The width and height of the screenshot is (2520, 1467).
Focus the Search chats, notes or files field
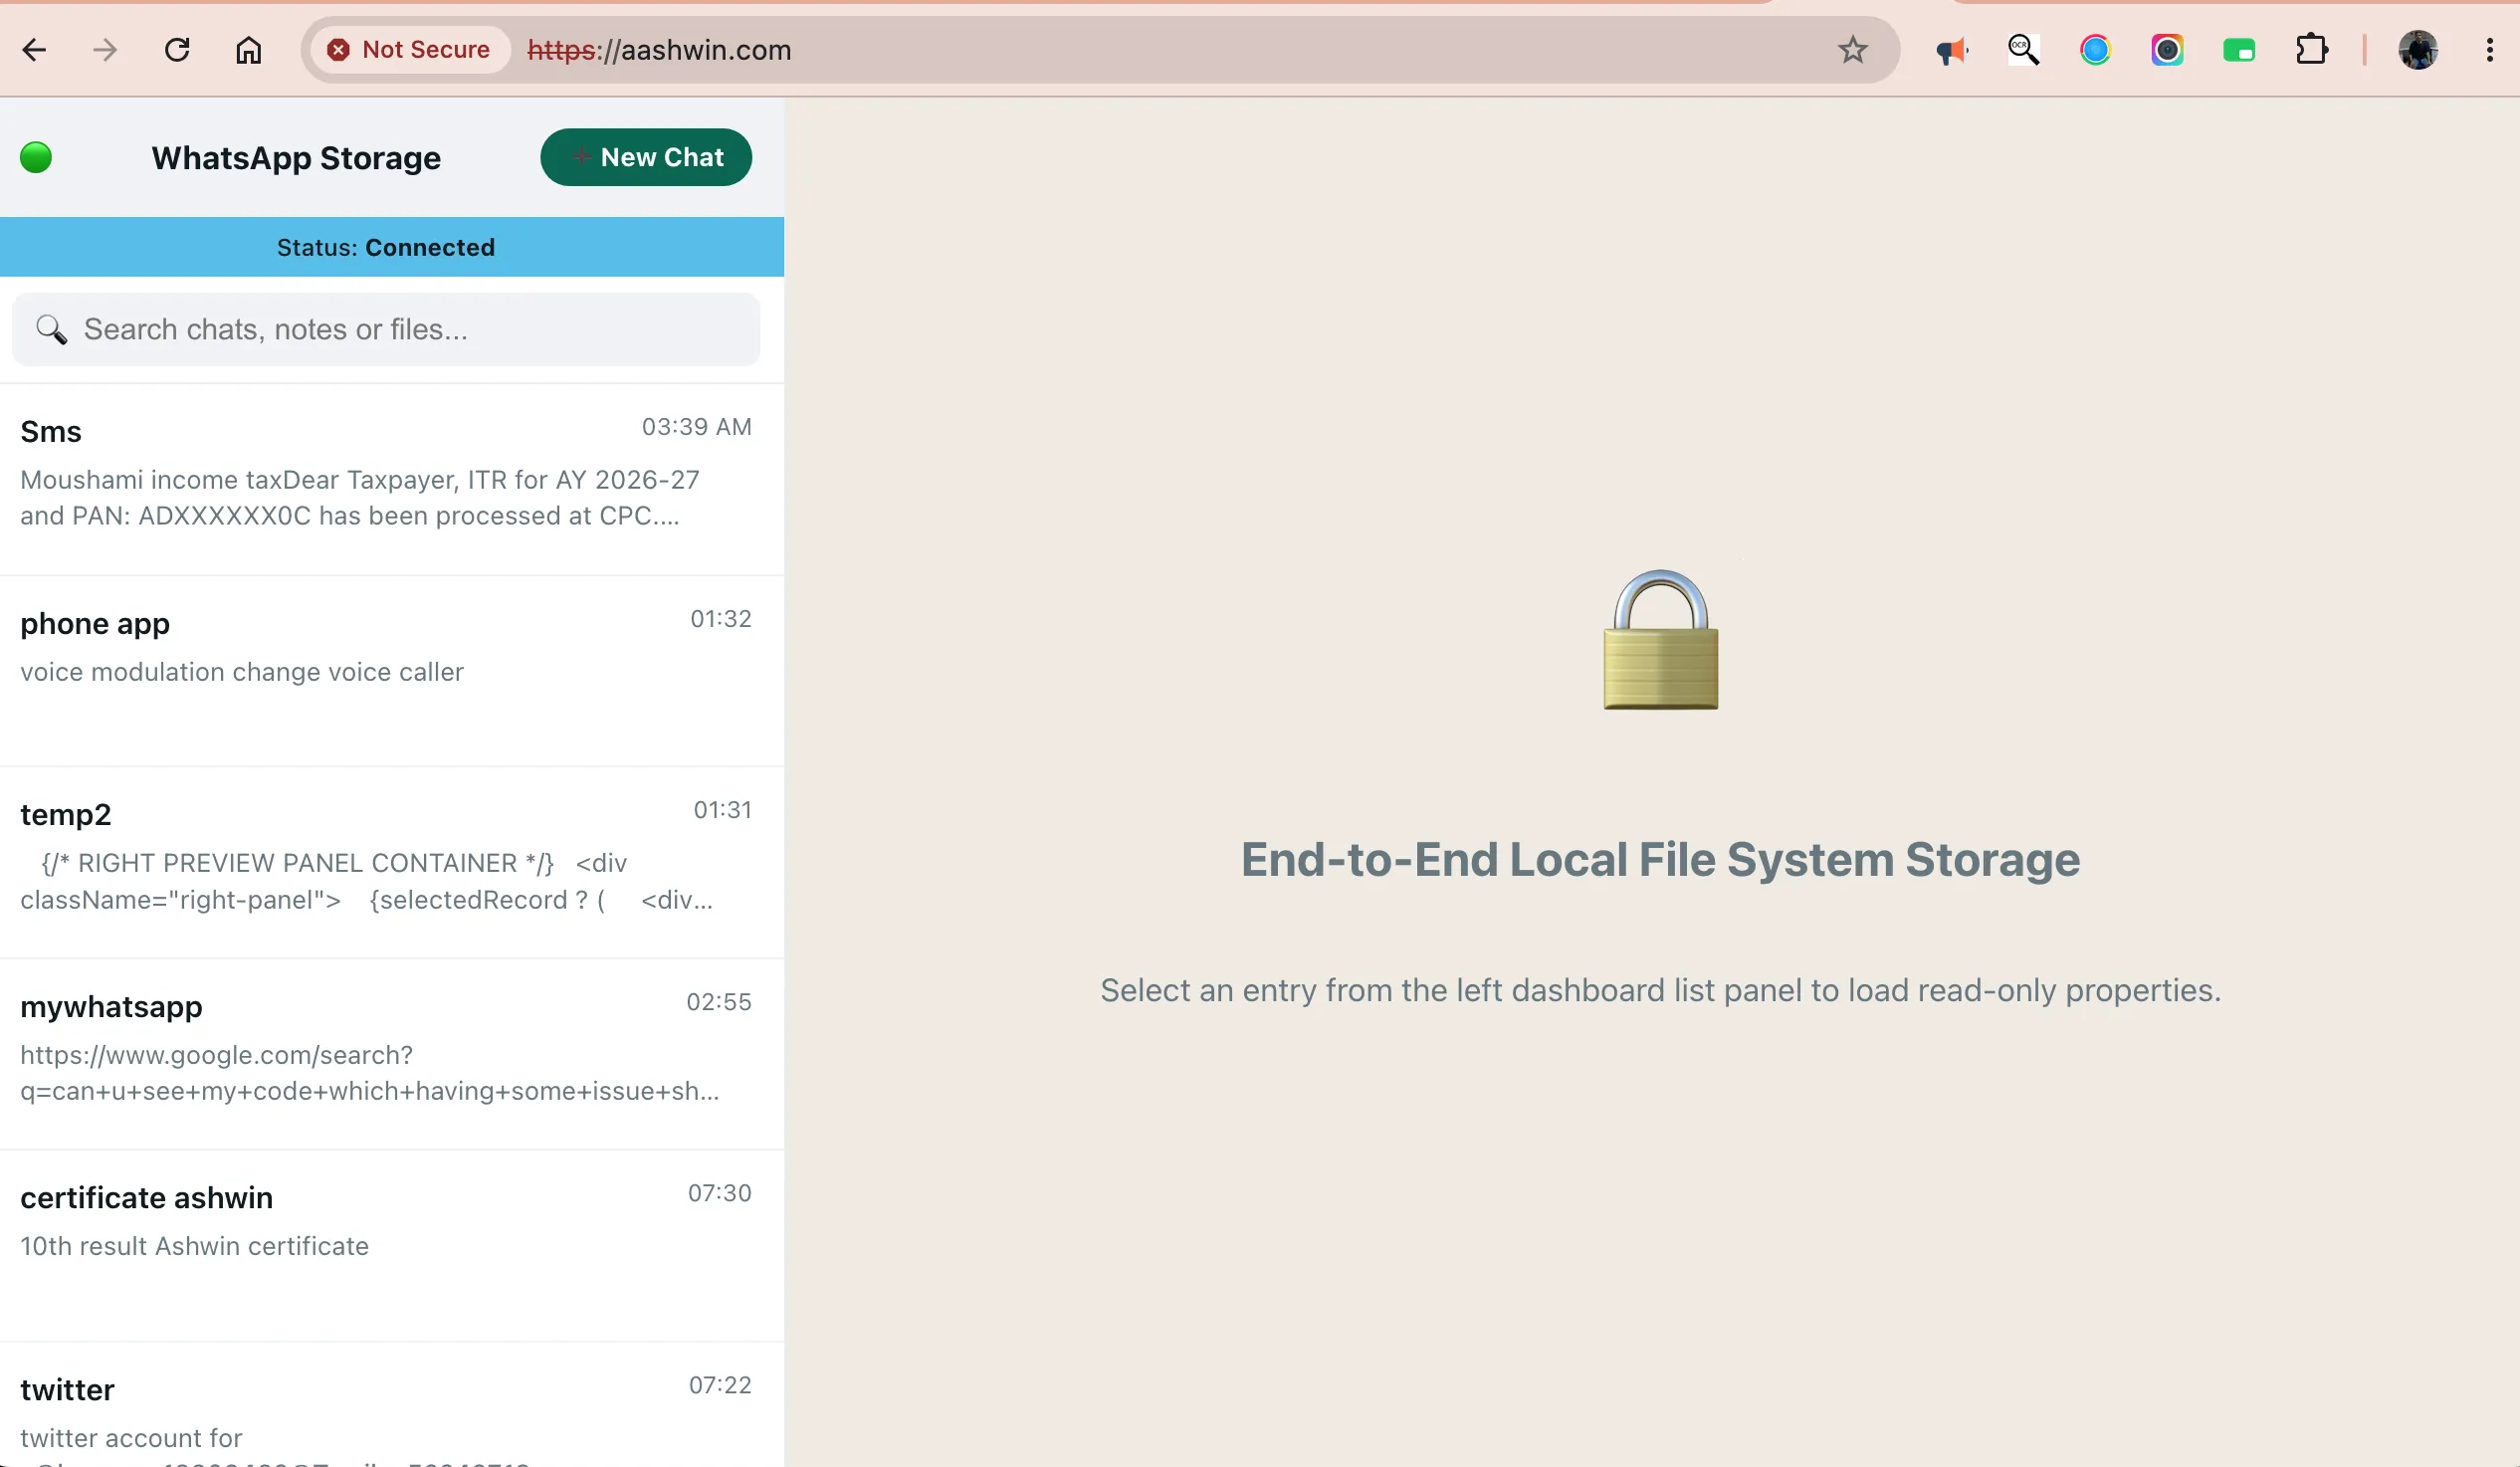coord(386,329)
